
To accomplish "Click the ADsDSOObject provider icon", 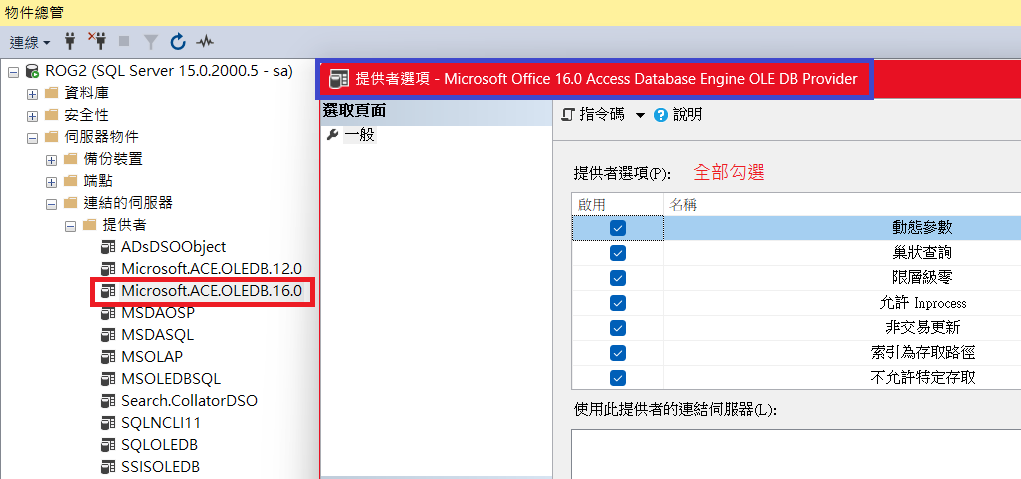I will point(108,247).
